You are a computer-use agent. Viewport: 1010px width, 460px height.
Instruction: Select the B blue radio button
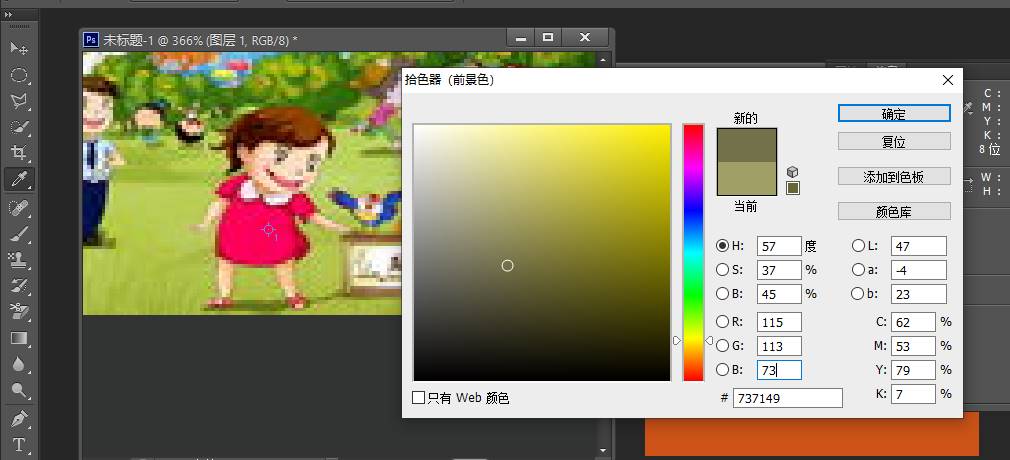pyautogui.click(x=723, y=370)
